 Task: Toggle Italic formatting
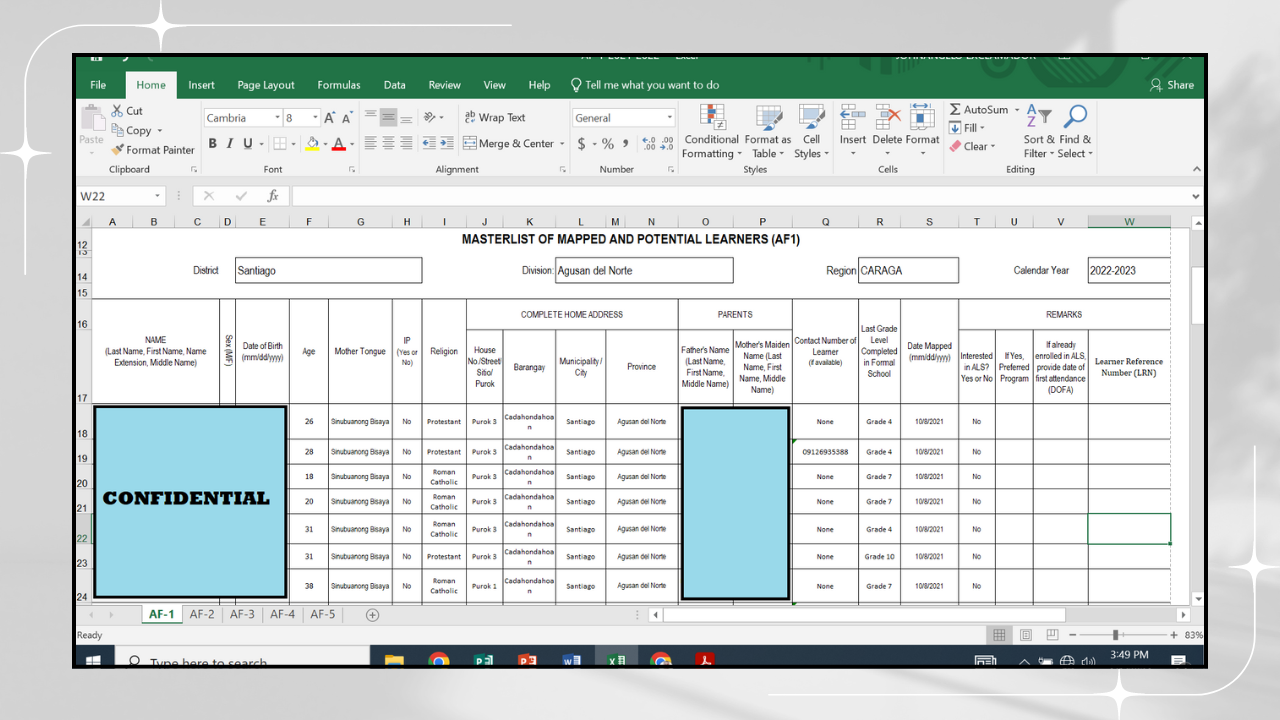pos(229,144)
